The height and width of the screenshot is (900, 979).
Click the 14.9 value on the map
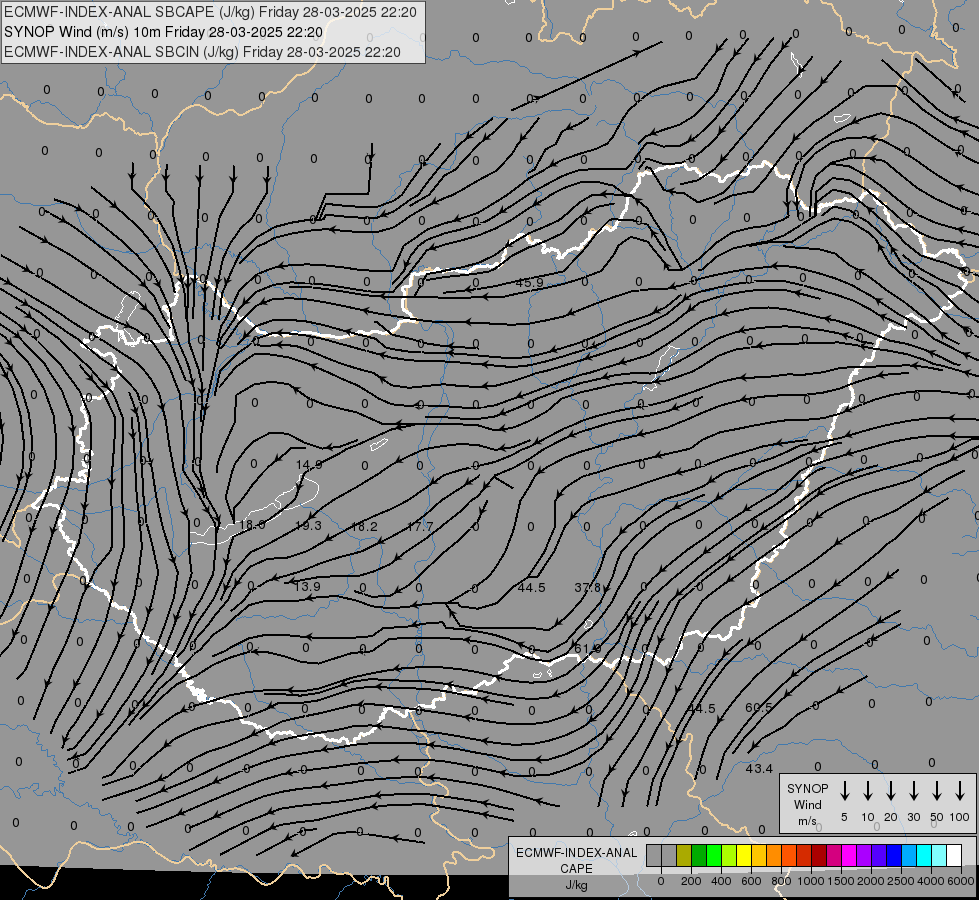(309, 465)
